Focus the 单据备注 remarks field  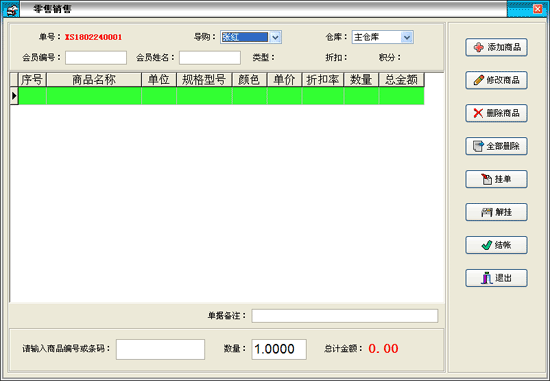[x=345, y=316]
